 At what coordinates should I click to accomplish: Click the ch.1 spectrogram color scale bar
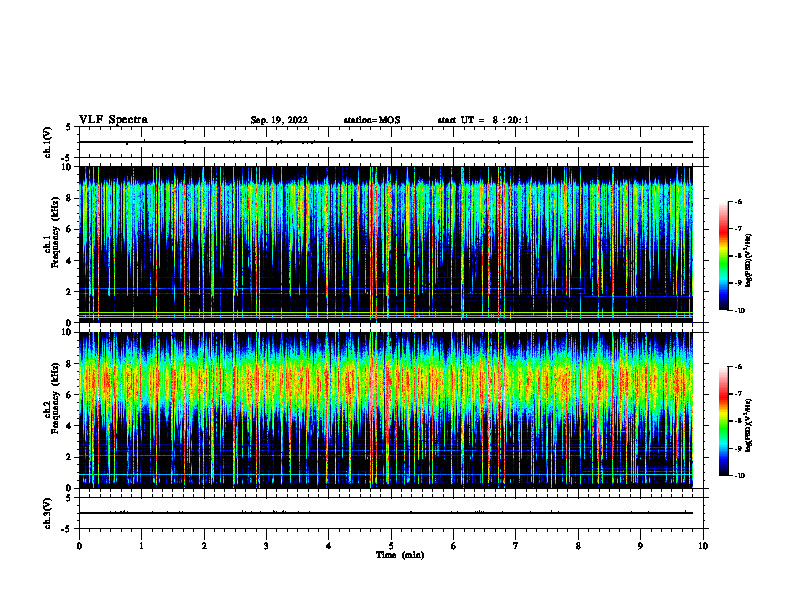click(x=723, y=256)
